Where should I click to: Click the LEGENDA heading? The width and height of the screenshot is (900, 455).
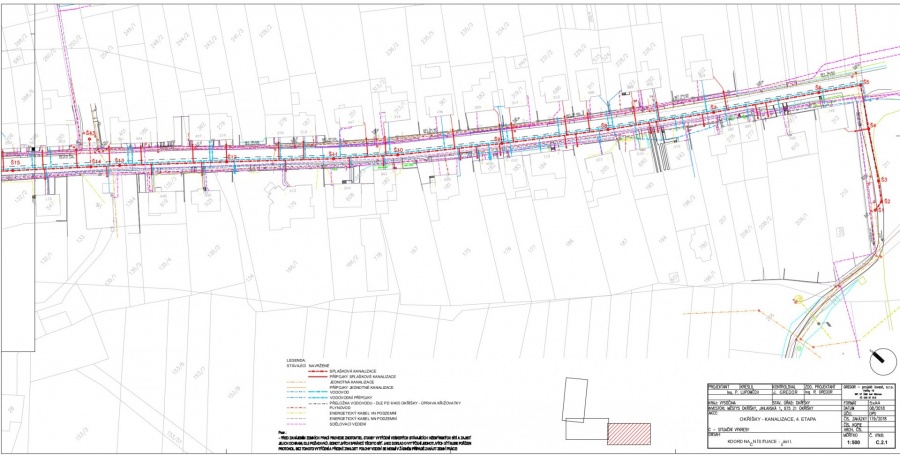tap(295, 358)
